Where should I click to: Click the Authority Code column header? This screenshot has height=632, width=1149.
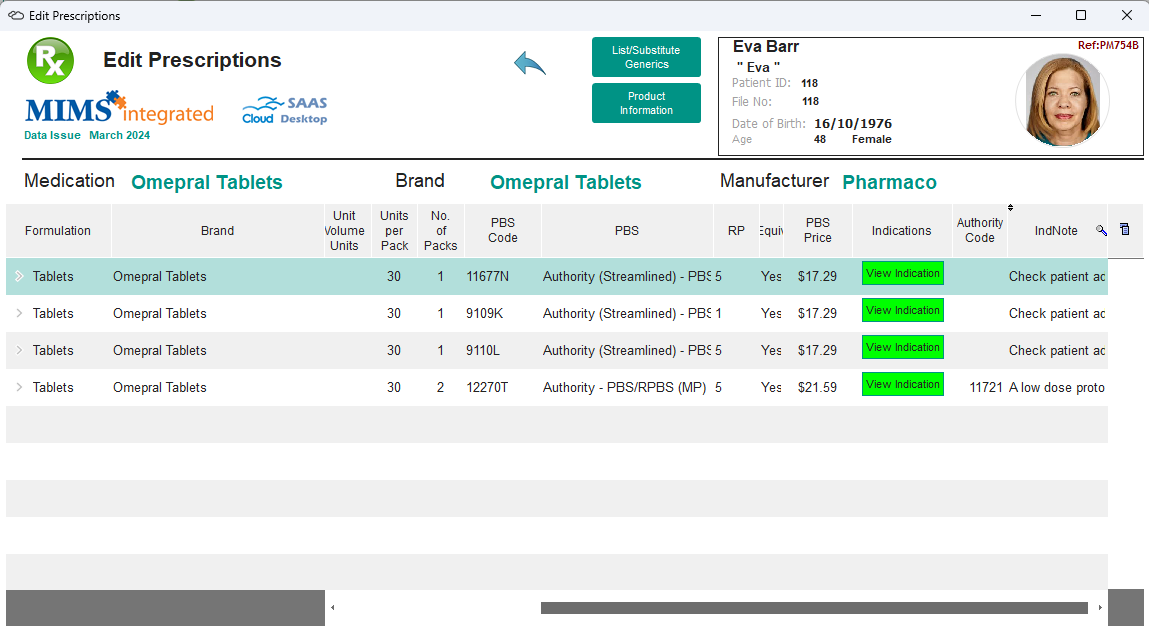pos(980,231)
